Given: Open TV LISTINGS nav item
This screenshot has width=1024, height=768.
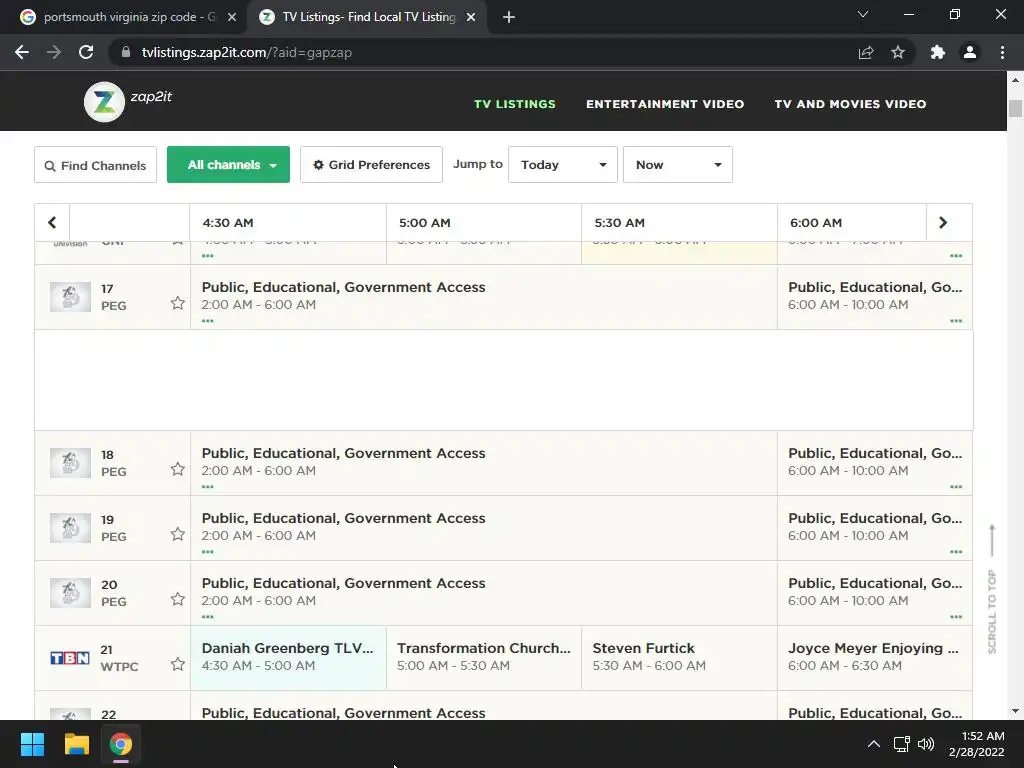Looking at the screenshot, I should pyautogui.click(x=515, y=104).
